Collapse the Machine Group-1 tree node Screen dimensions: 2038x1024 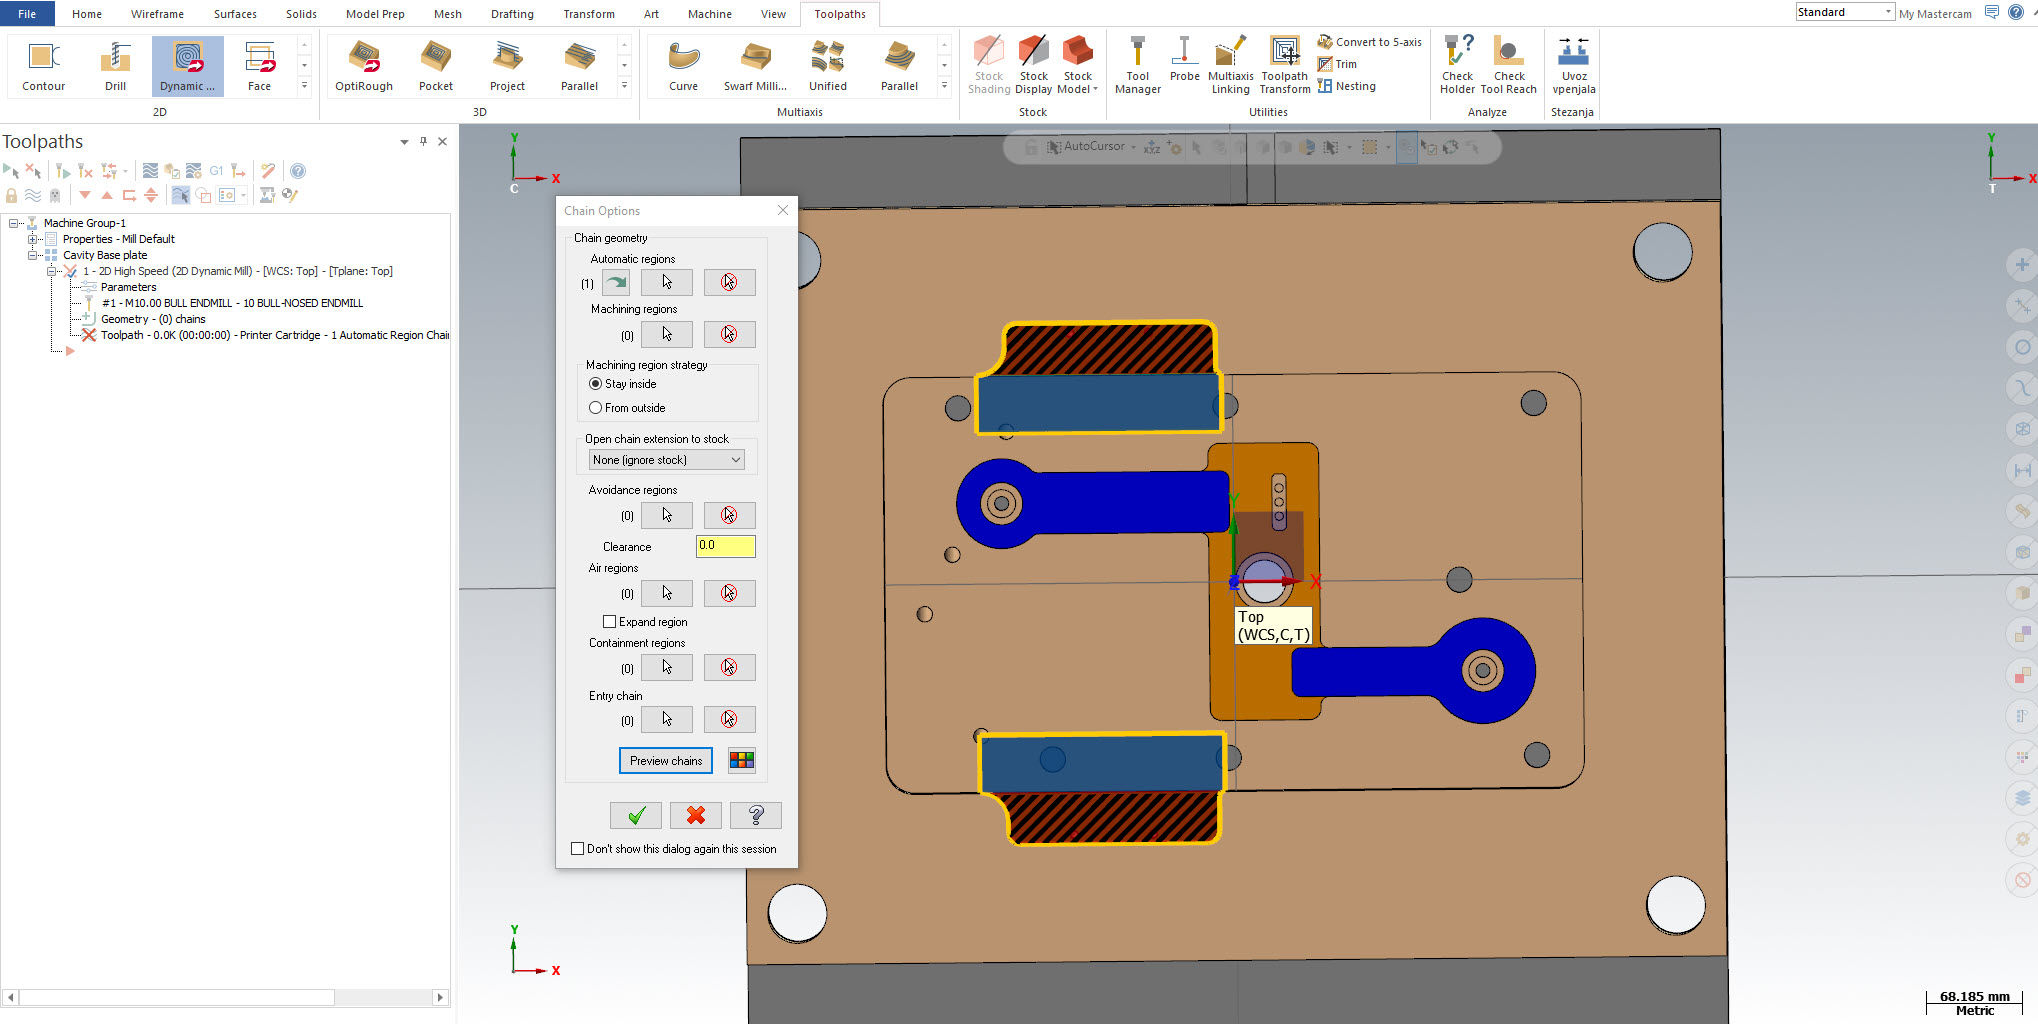[14, 223]
